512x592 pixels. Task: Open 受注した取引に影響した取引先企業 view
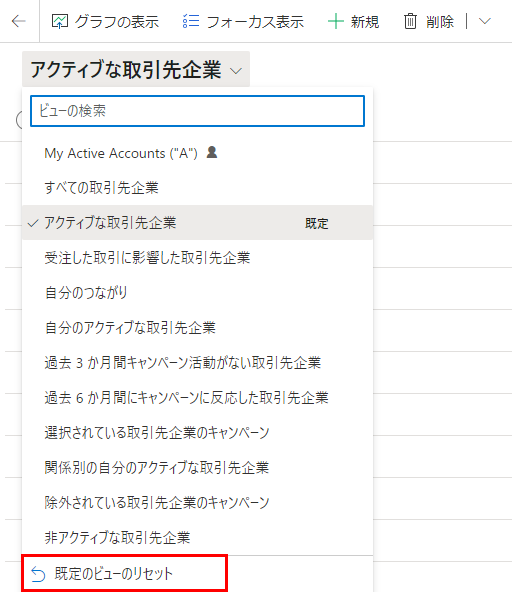pyautogui.click(x=197, y=258)
